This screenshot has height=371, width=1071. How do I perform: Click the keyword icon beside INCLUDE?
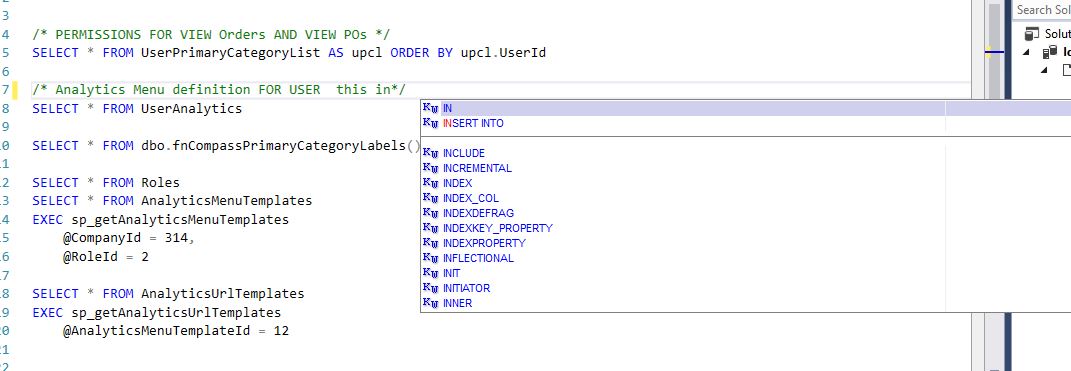430,153
